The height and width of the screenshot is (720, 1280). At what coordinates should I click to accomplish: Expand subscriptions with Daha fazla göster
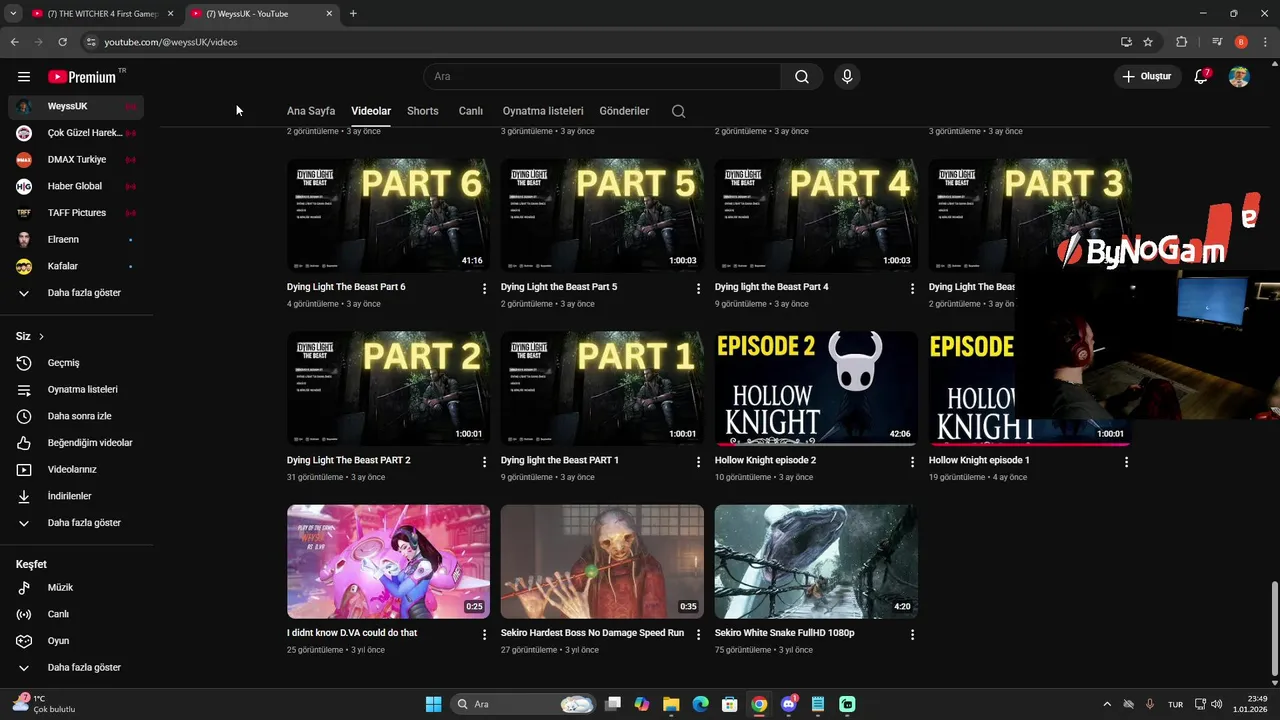click(76, 293)
